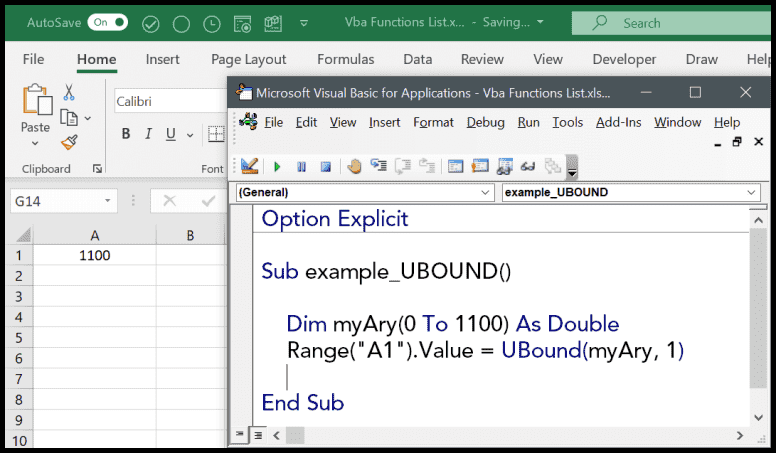This screenshot has height=453, width=776.
Task: Switch to the Page Layout ribbon tab
Action: [x=248, y=59]
